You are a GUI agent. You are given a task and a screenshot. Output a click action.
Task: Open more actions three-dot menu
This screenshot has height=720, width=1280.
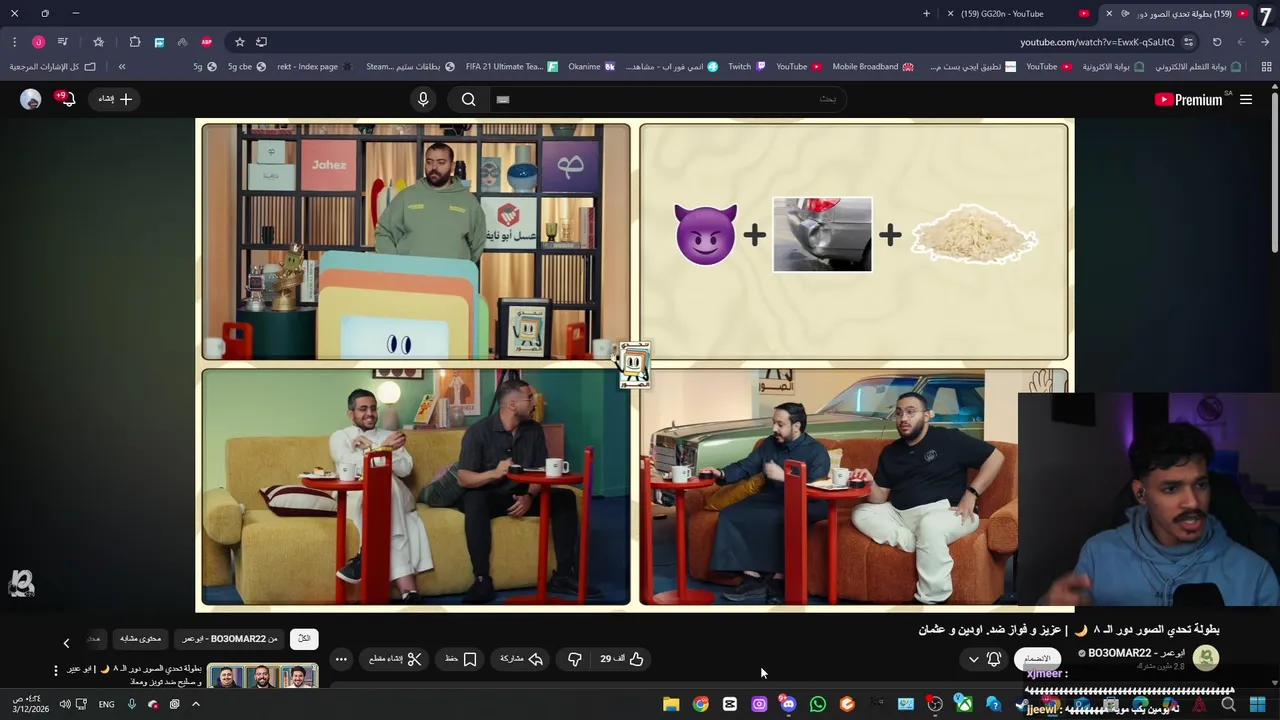coord(341,659)
